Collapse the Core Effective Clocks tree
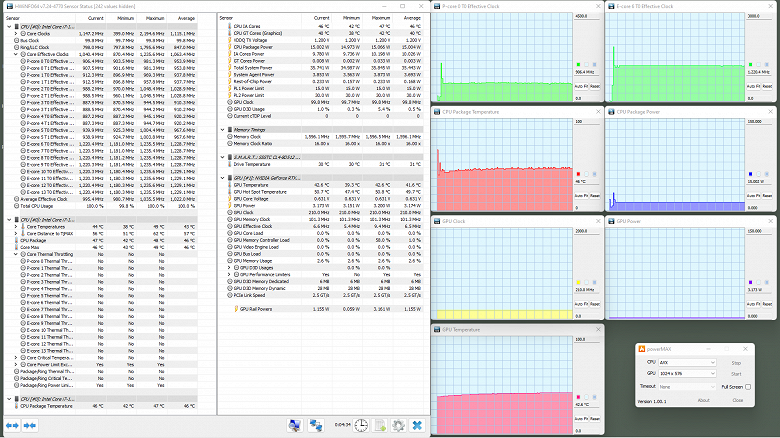Viewport: 780px width, 438px height. pos(16,54)
